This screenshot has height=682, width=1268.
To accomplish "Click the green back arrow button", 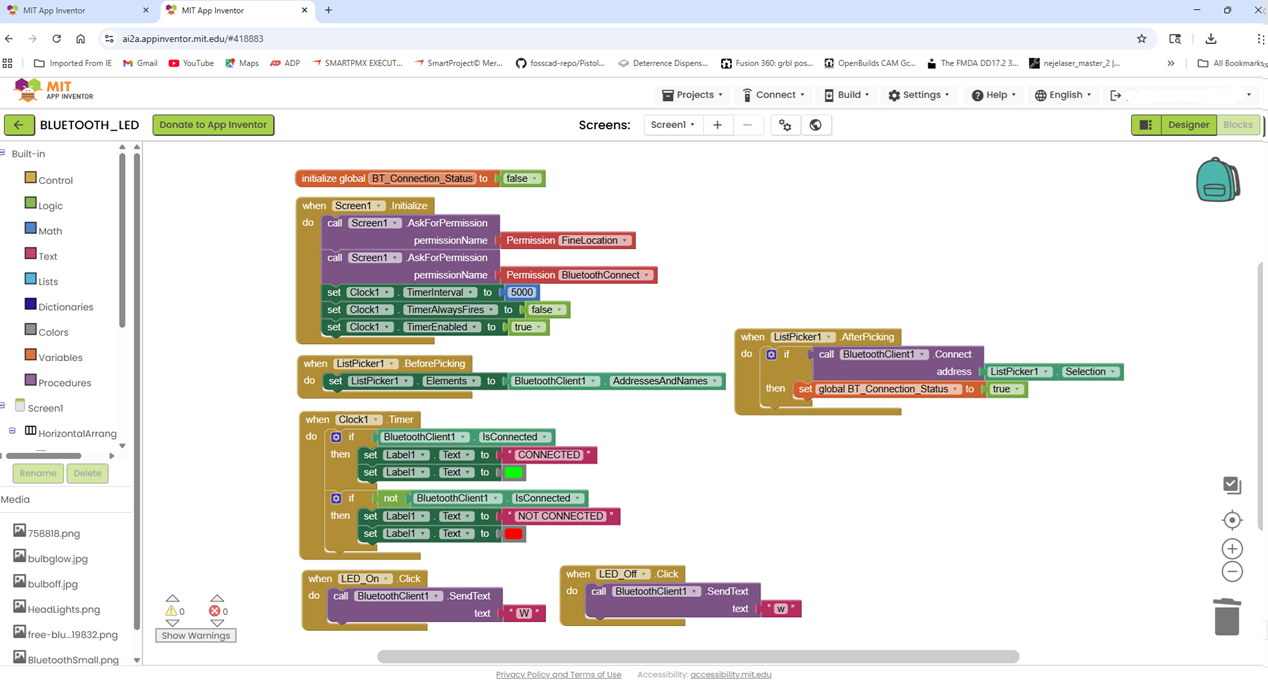I will coord(18,125).
